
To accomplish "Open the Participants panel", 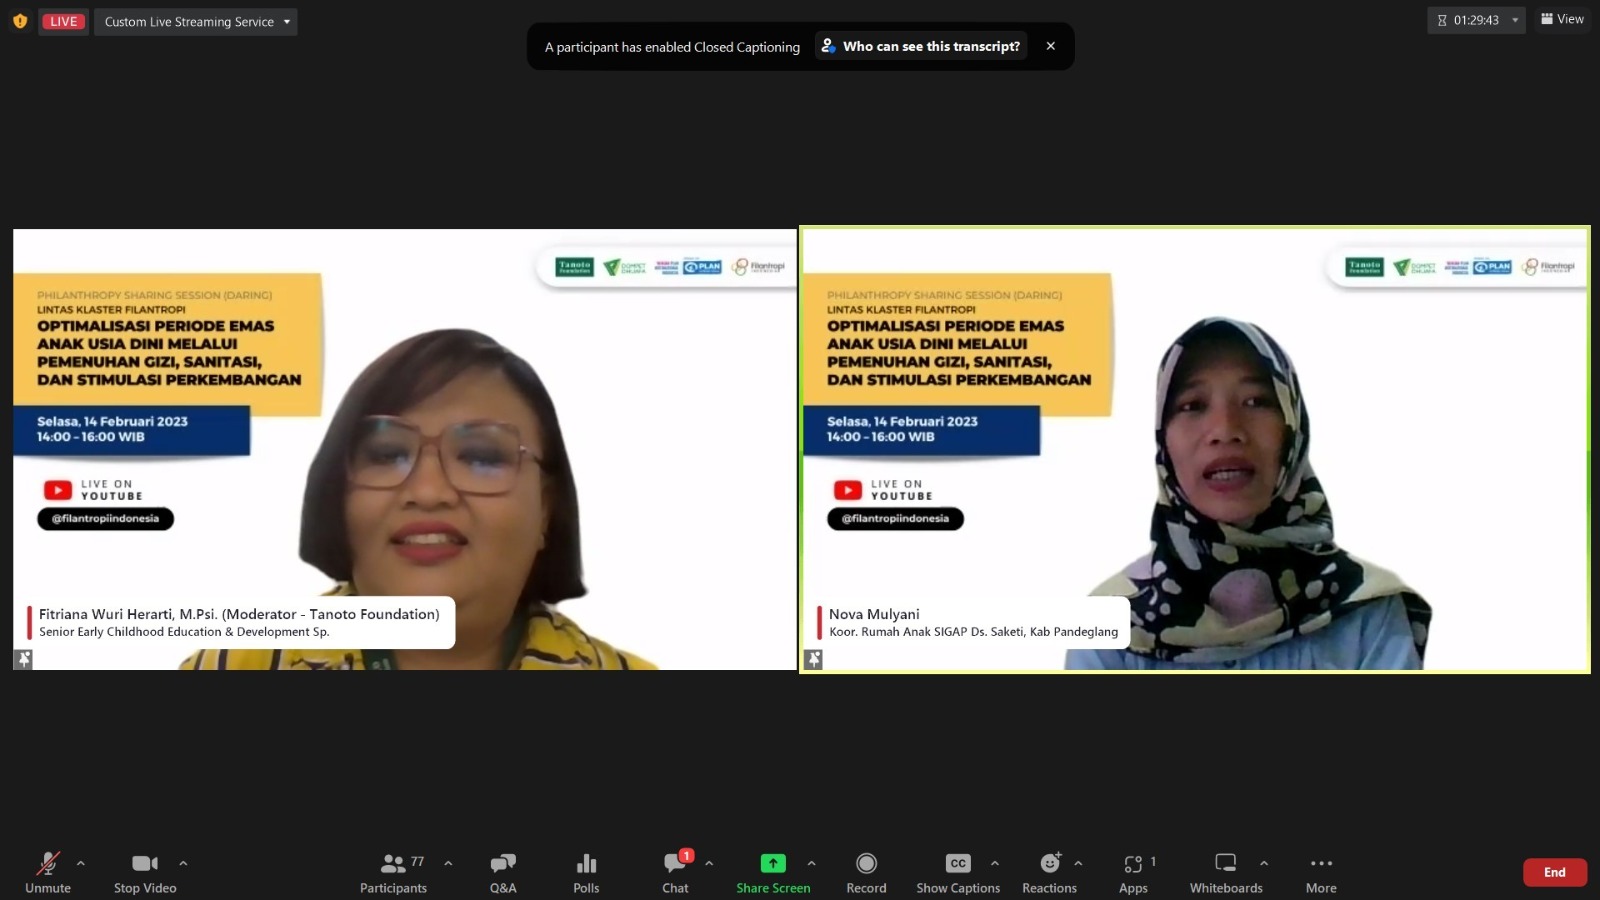I will click(393, 871).
